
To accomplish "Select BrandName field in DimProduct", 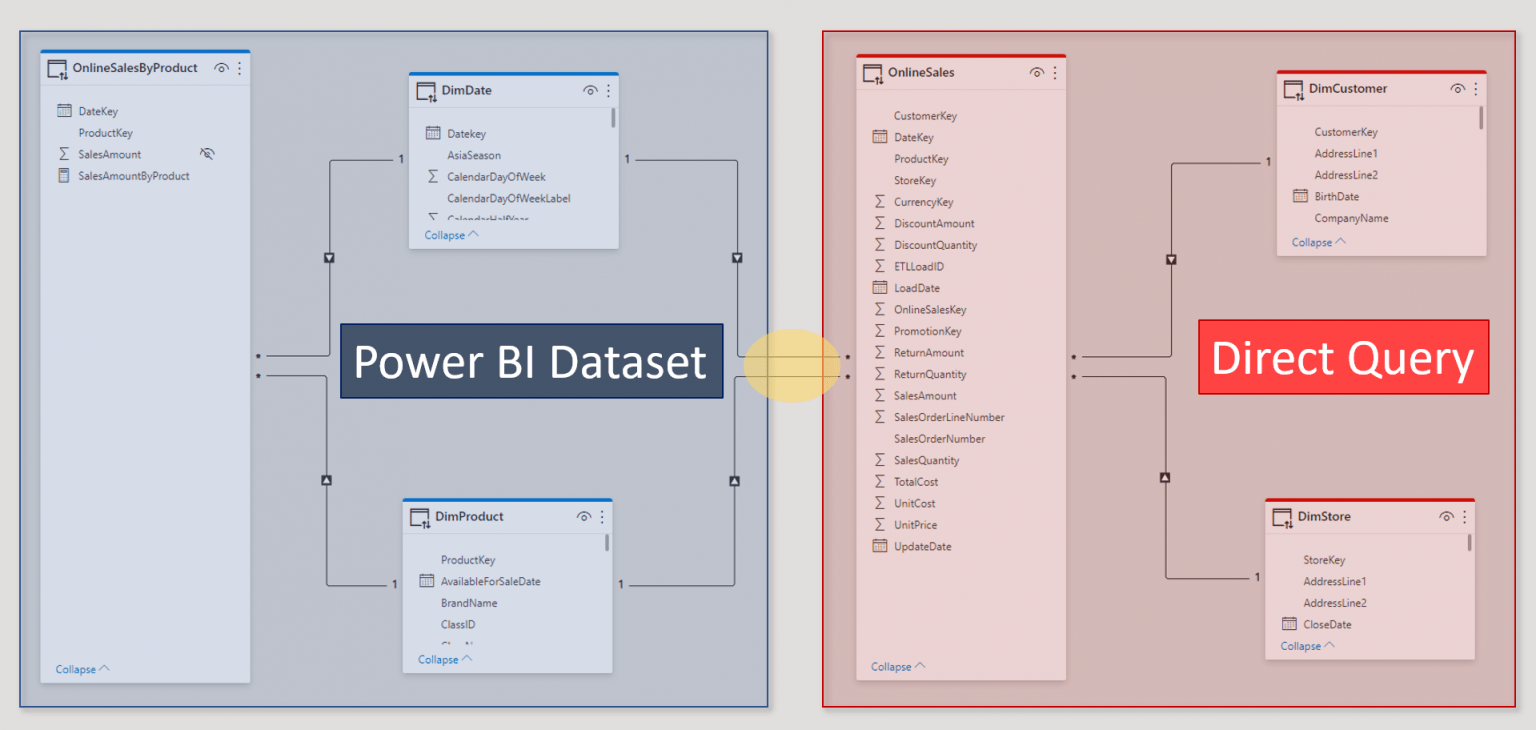I will click(x=469, y=603).
